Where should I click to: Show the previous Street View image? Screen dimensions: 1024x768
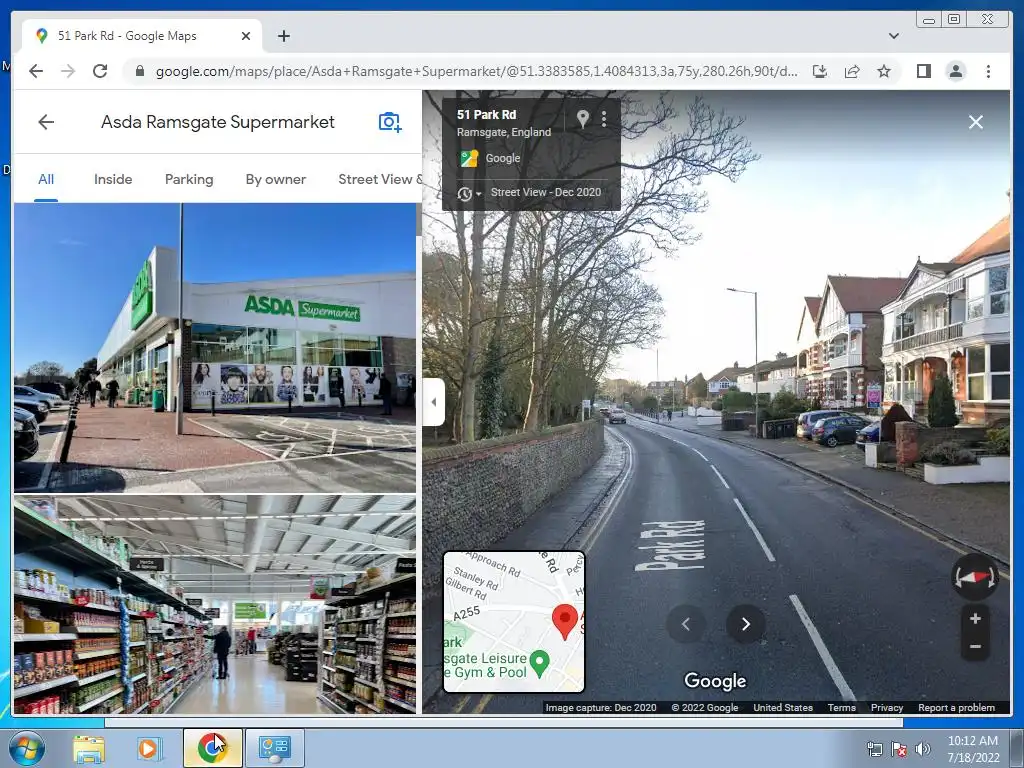coord(686,624)
